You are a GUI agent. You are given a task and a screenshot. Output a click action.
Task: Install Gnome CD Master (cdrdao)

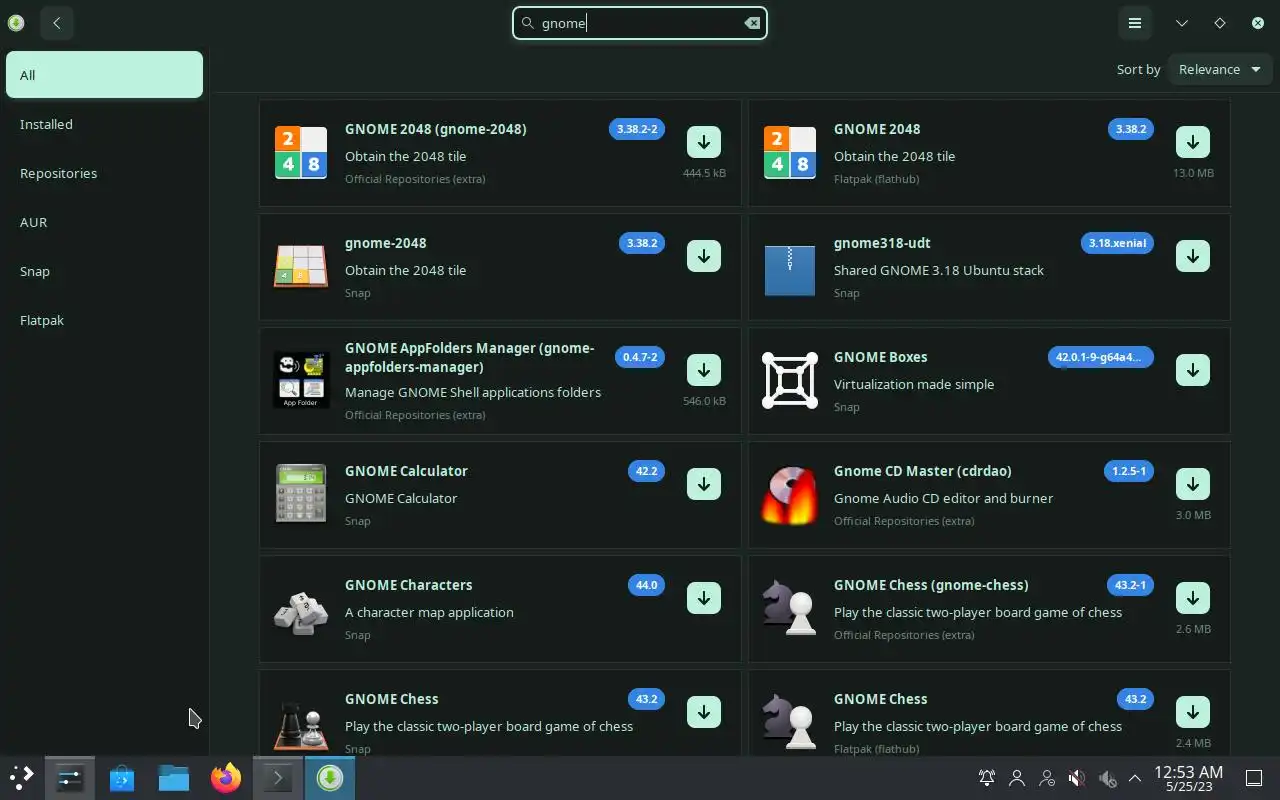pyautogui.click(x=1193, y=484)
